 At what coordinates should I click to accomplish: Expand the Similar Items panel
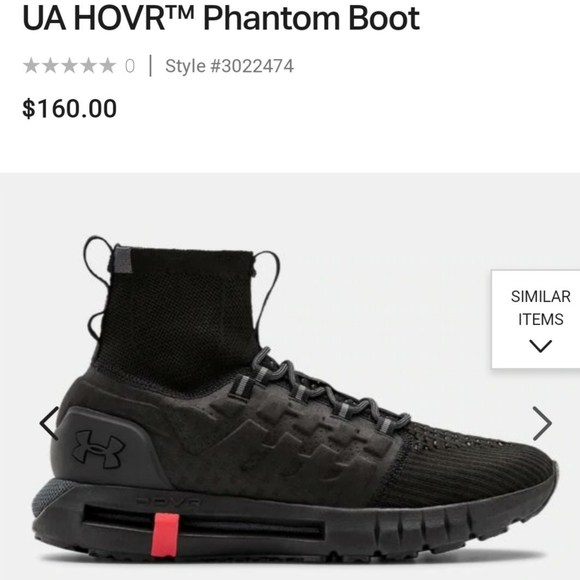(x=536, y=319)
